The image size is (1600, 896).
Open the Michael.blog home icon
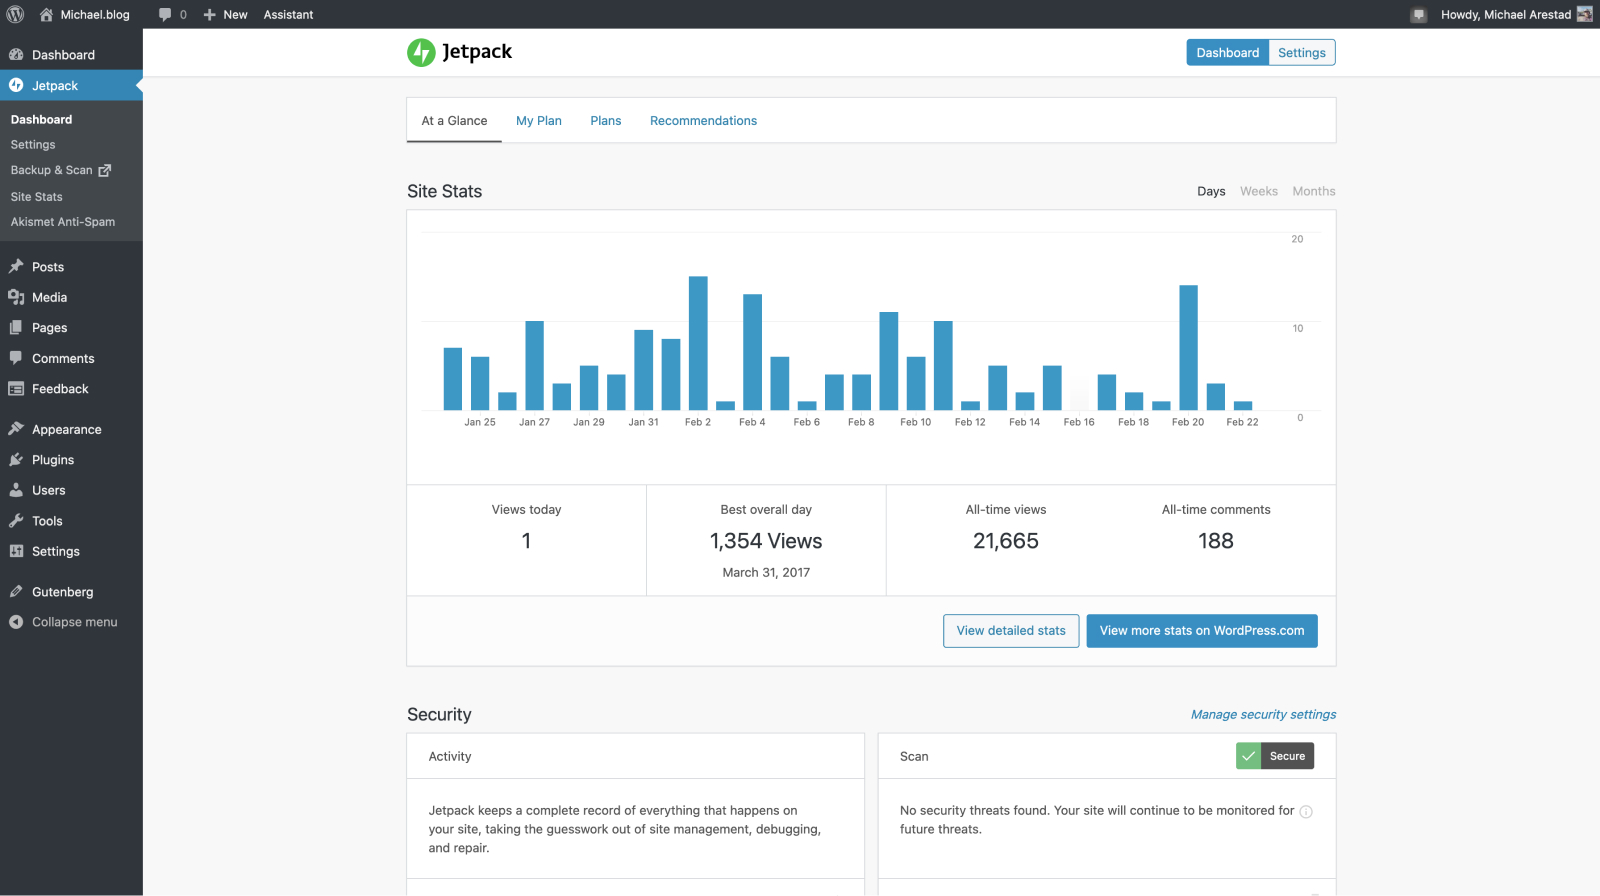pyautogui.click(x=46, y=14)
